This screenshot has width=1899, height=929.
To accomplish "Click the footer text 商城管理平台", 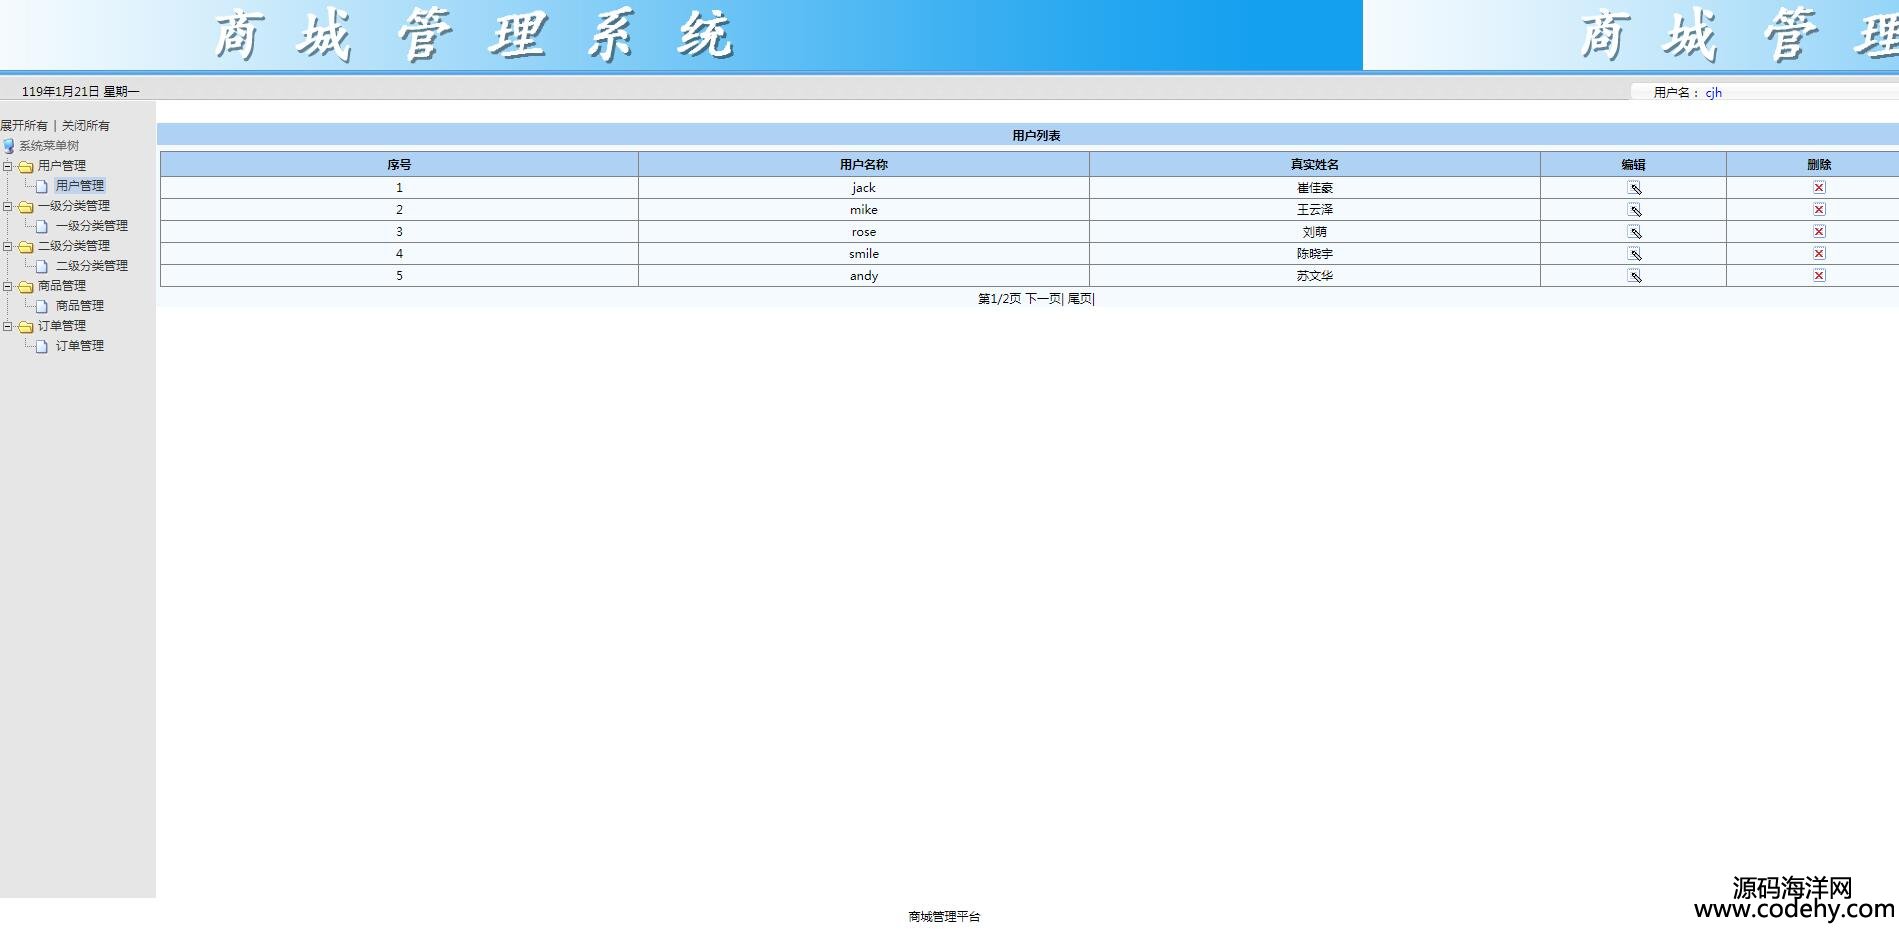I will [944, 917].
